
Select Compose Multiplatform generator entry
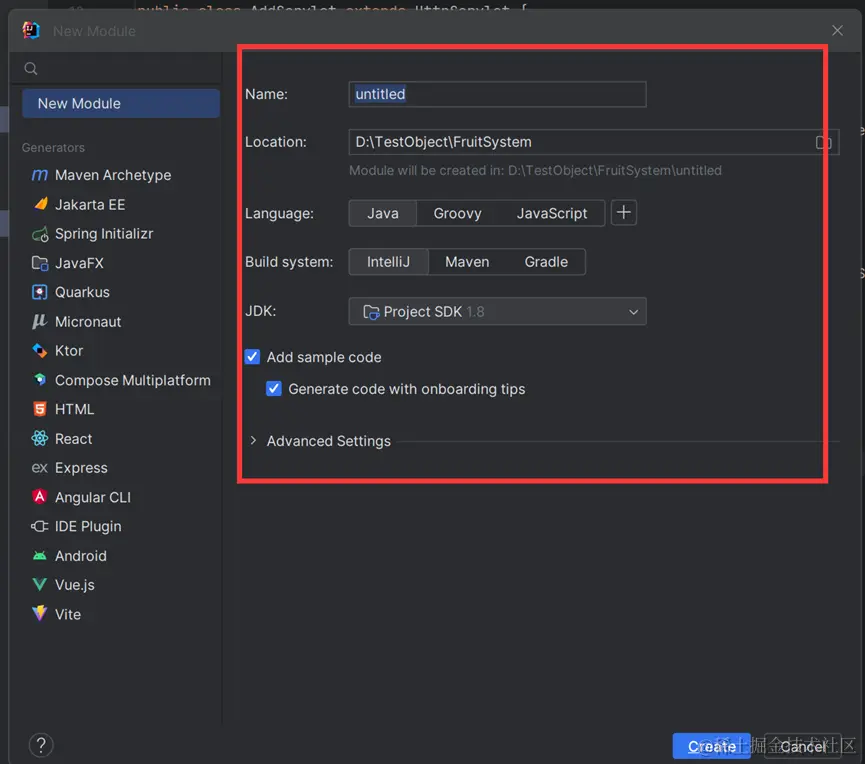[121, 380]
